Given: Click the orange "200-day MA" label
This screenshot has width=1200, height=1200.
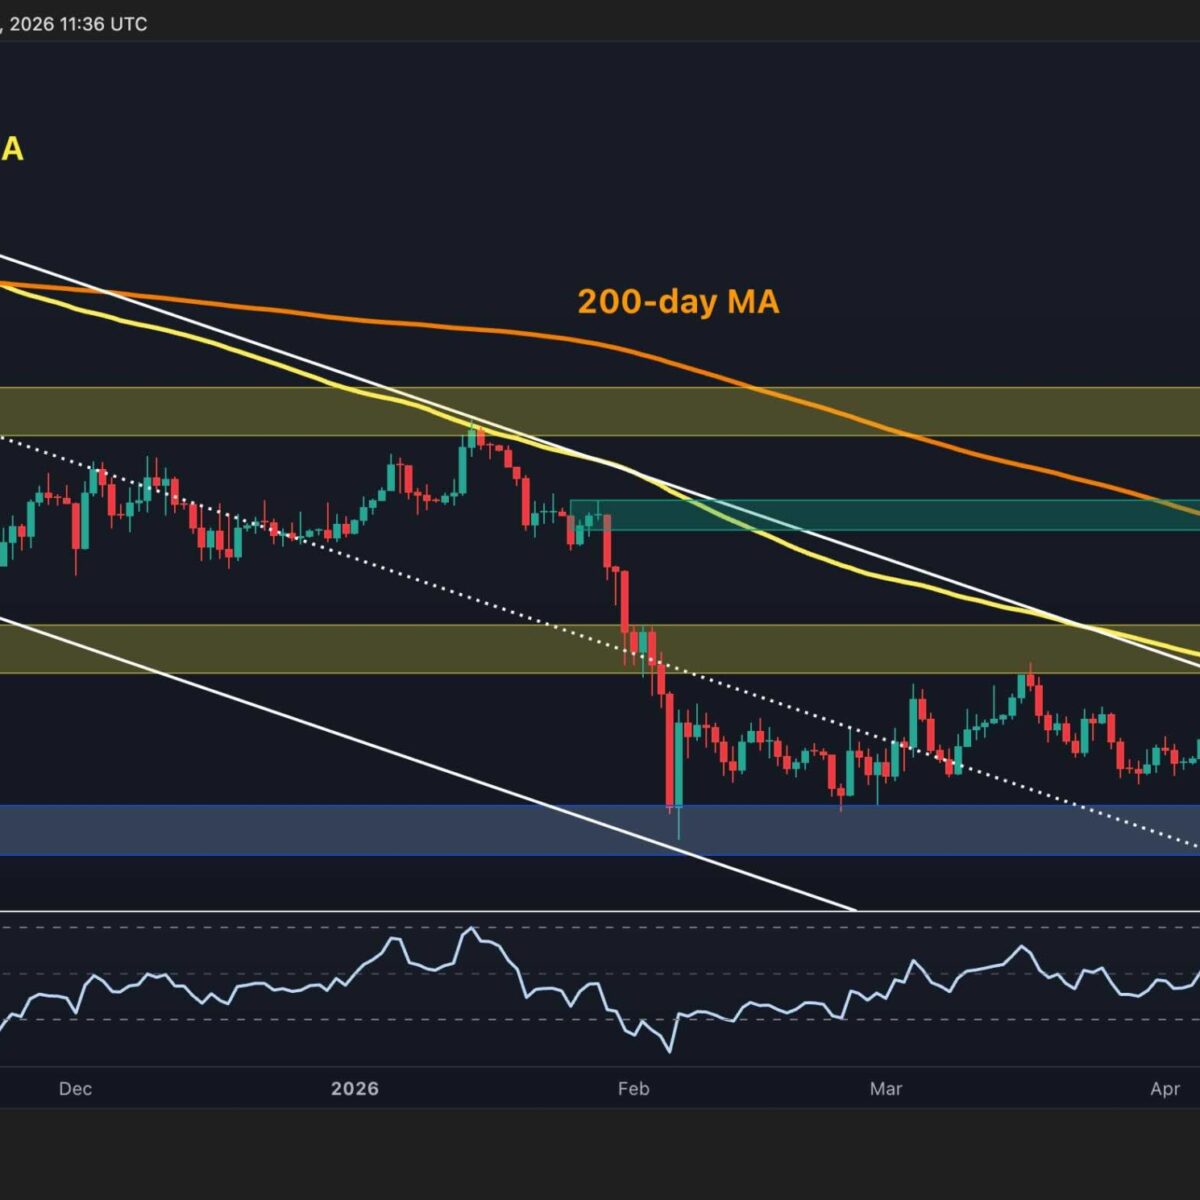Looking at the screenshot, I should tap(678, 301).
